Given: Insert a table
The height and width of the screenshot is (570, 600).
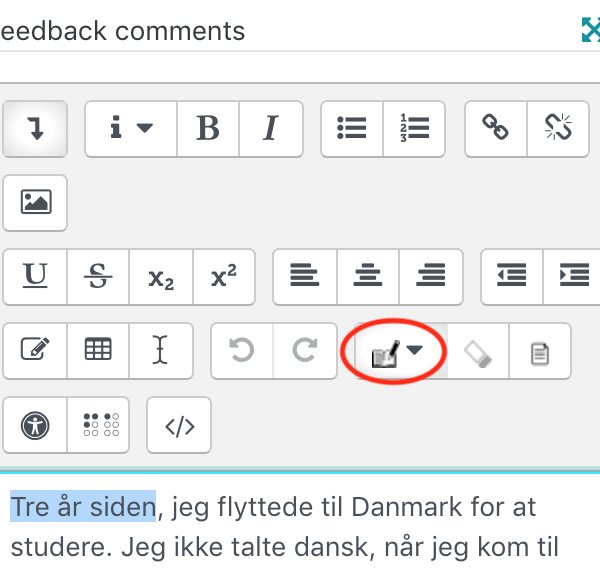Looking at the screenshot, I should coord(98,350).
